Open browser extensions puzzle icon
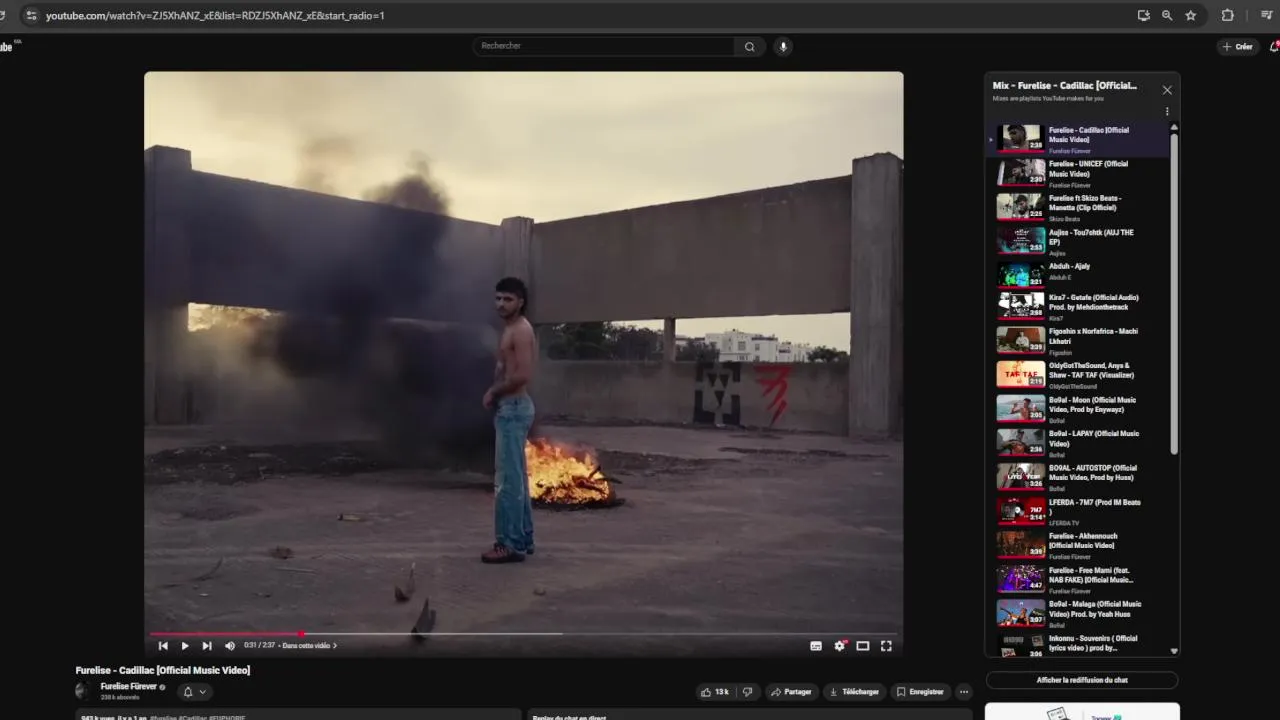The image size is (1280, 720). [1228, 16]
